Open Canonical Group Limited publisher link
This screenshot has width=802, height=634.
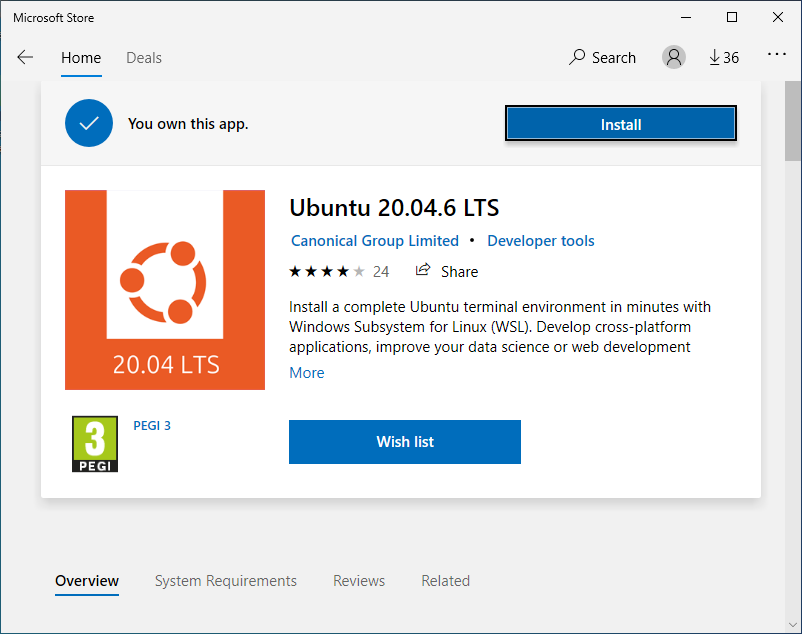[x=375, y=241]
